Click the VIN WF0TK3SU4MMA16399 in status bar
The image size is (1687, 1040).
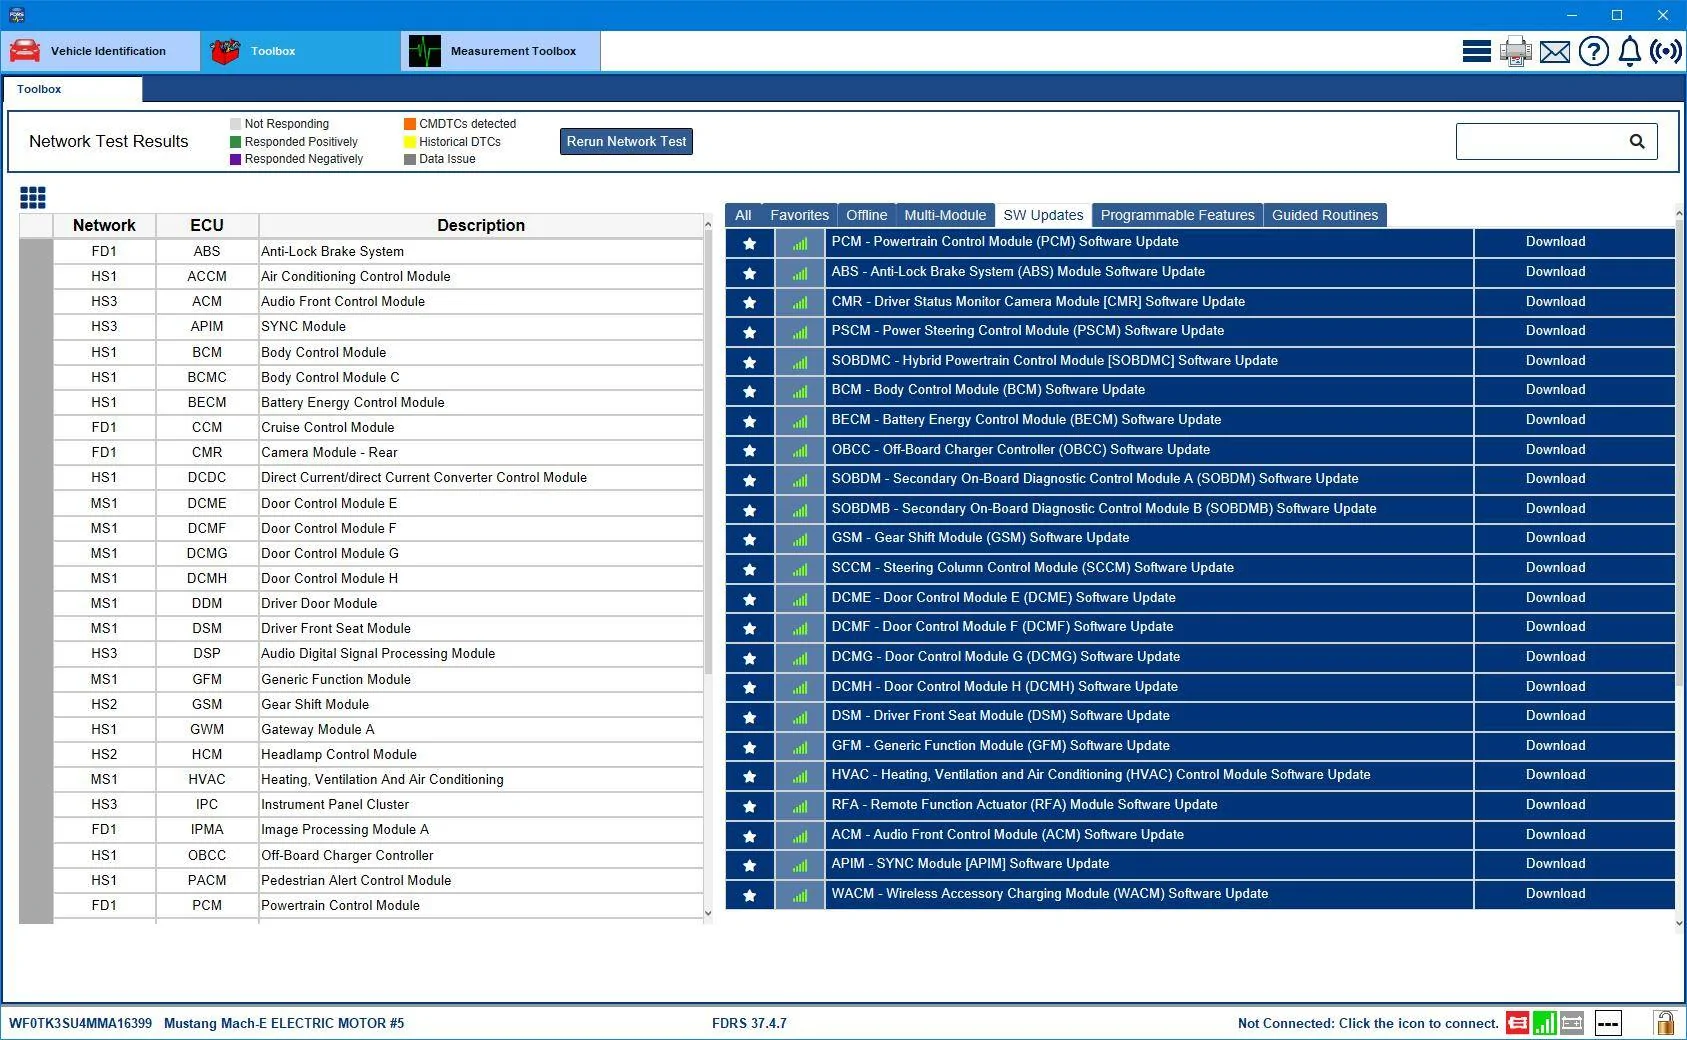pos(80,1023)
